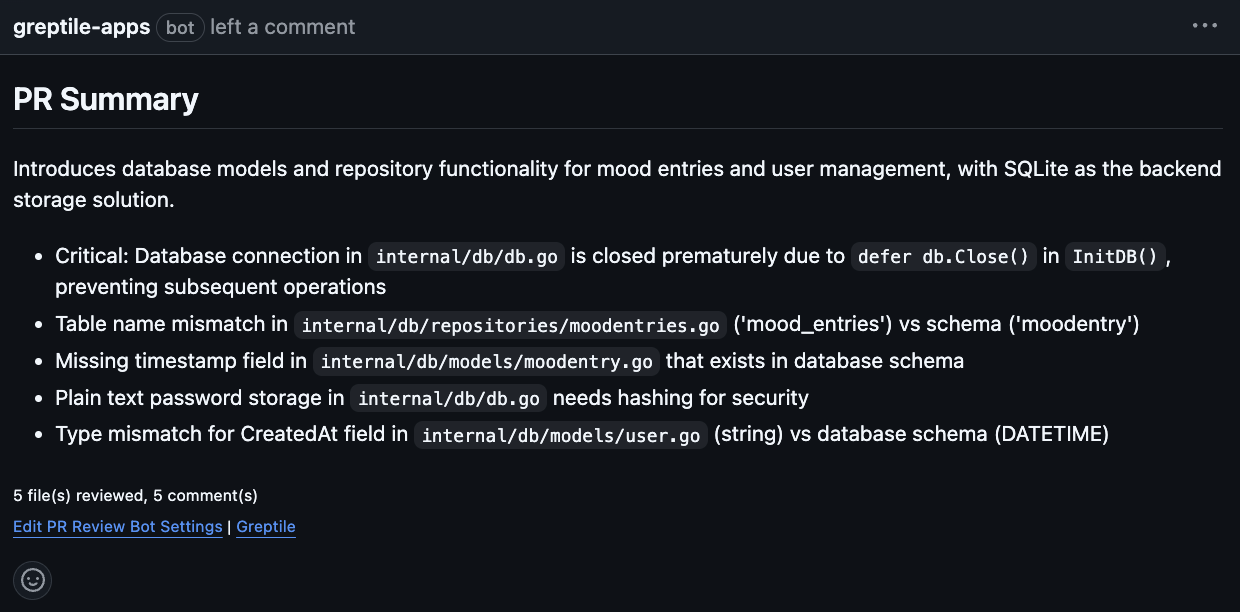1240x612 pixels.
Task: Click the repositories/moodentries.go file path
Action: coord(511,326)
